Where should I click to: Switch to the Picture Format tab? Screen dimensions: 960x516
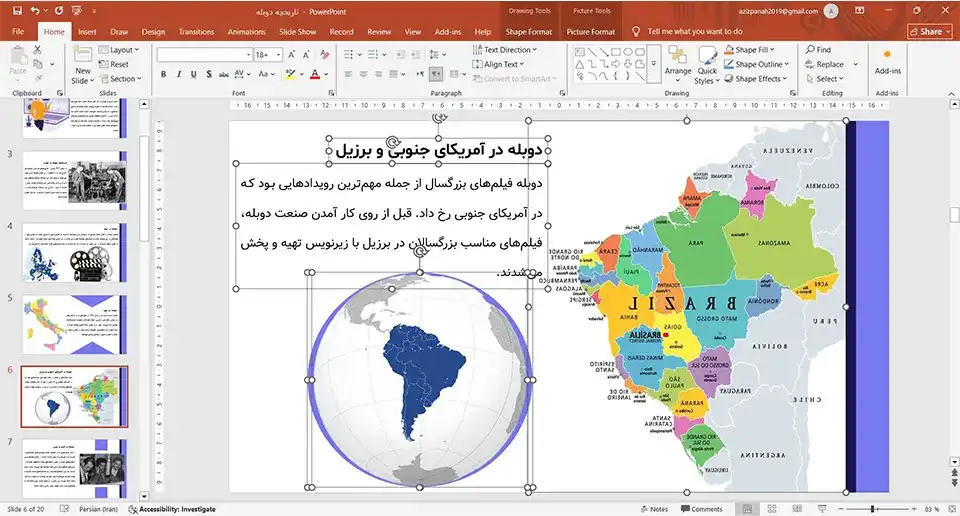click(590, 31)
